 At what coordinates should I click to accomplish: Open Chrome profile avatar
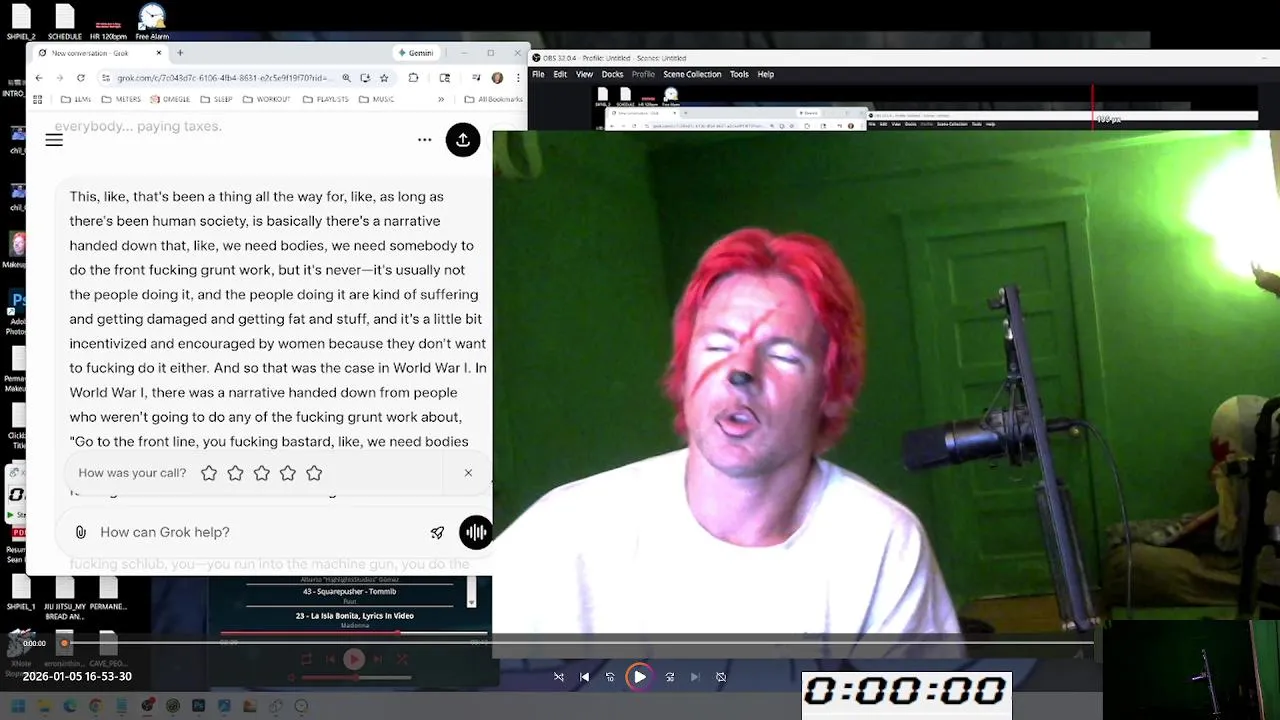tap(497, 78)
